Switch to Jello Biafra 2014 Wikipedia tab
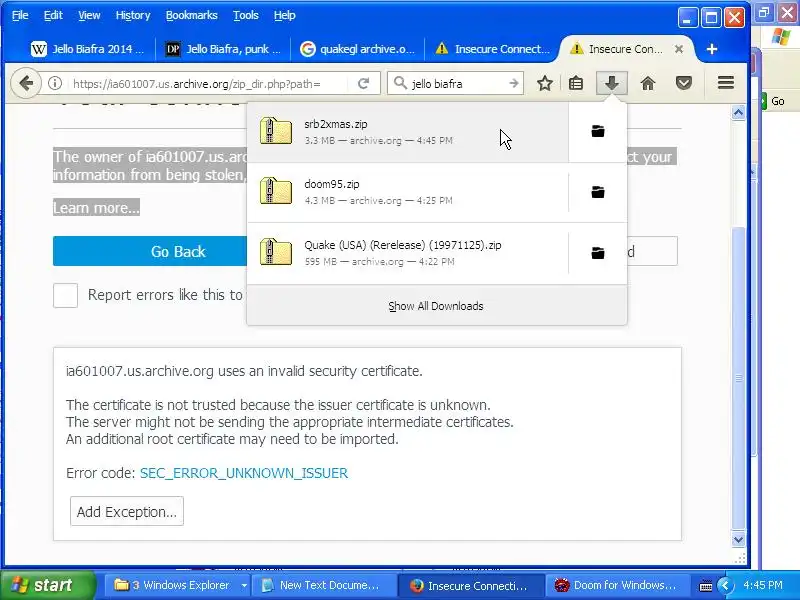The width and height of the screenshot is (800, 600). [x=88, y=49]
